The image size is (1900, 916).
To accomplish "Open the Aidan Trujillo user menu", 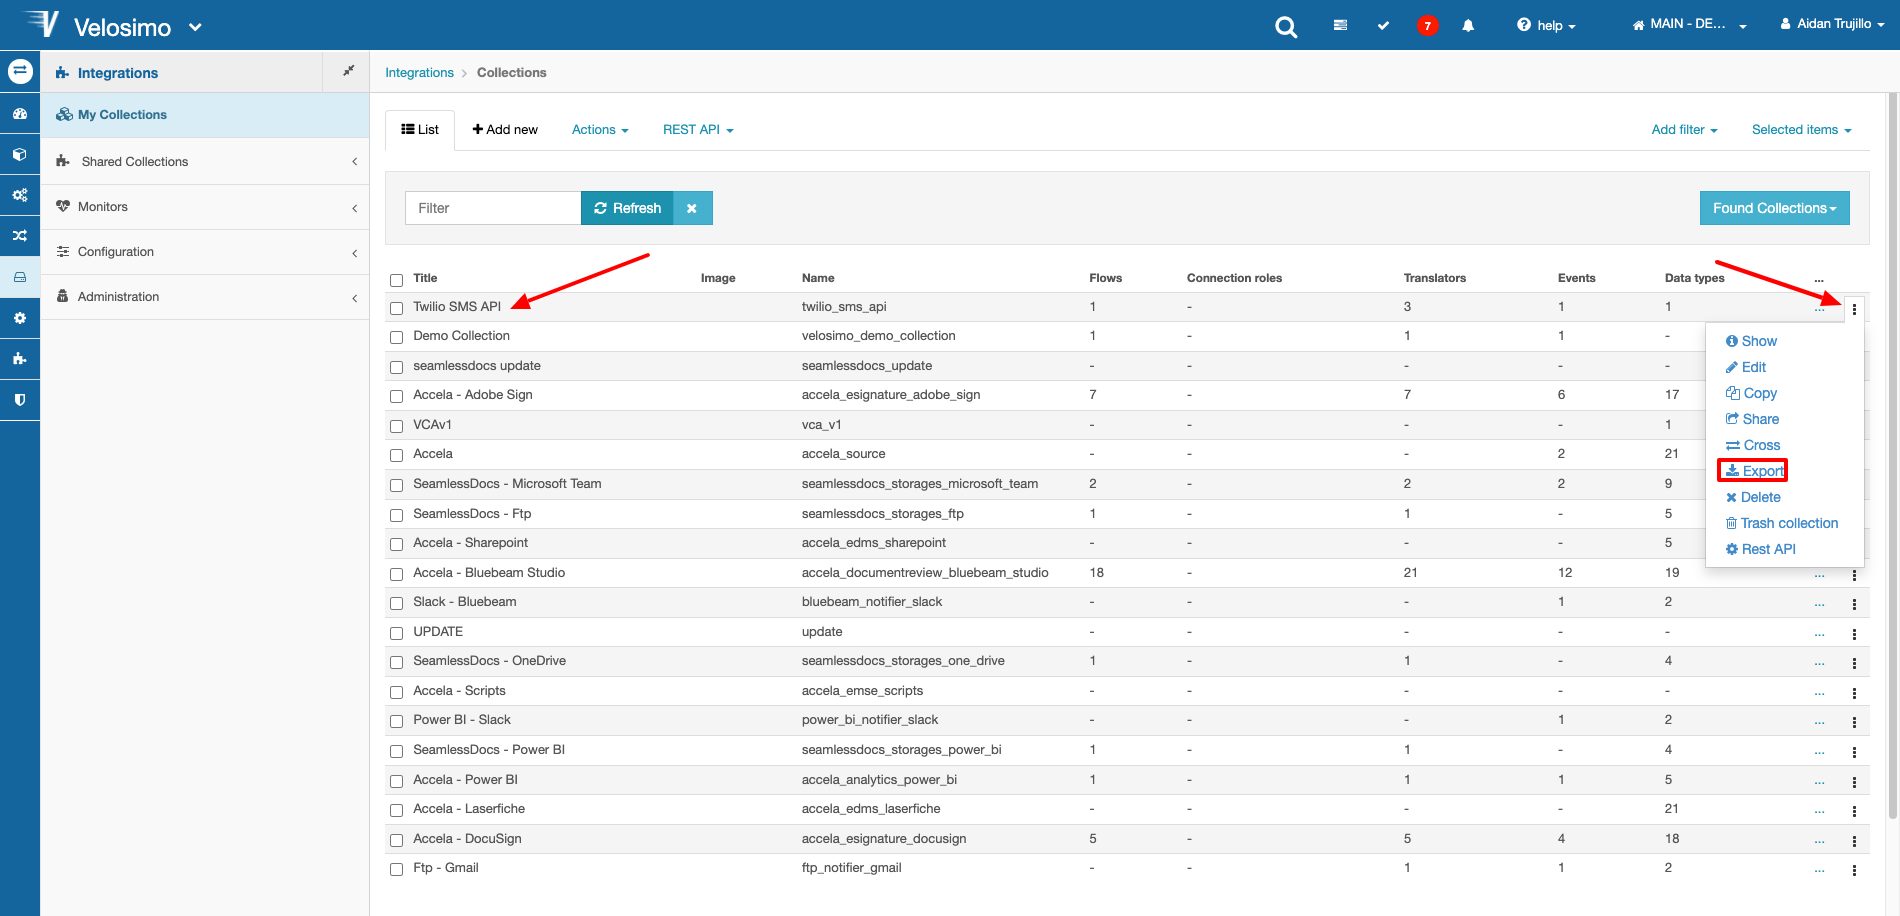I will (1832, 24).
